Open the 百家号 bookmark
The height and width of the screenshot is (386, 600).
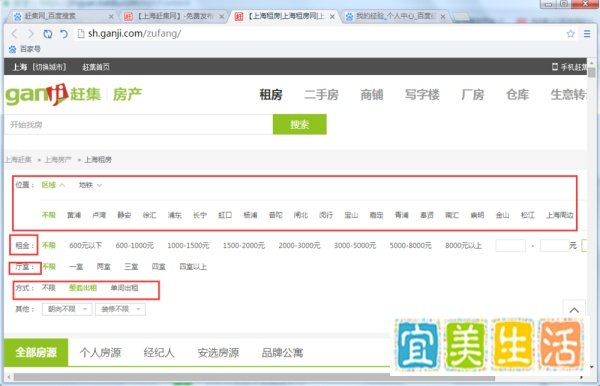click(x=25, y=49)
